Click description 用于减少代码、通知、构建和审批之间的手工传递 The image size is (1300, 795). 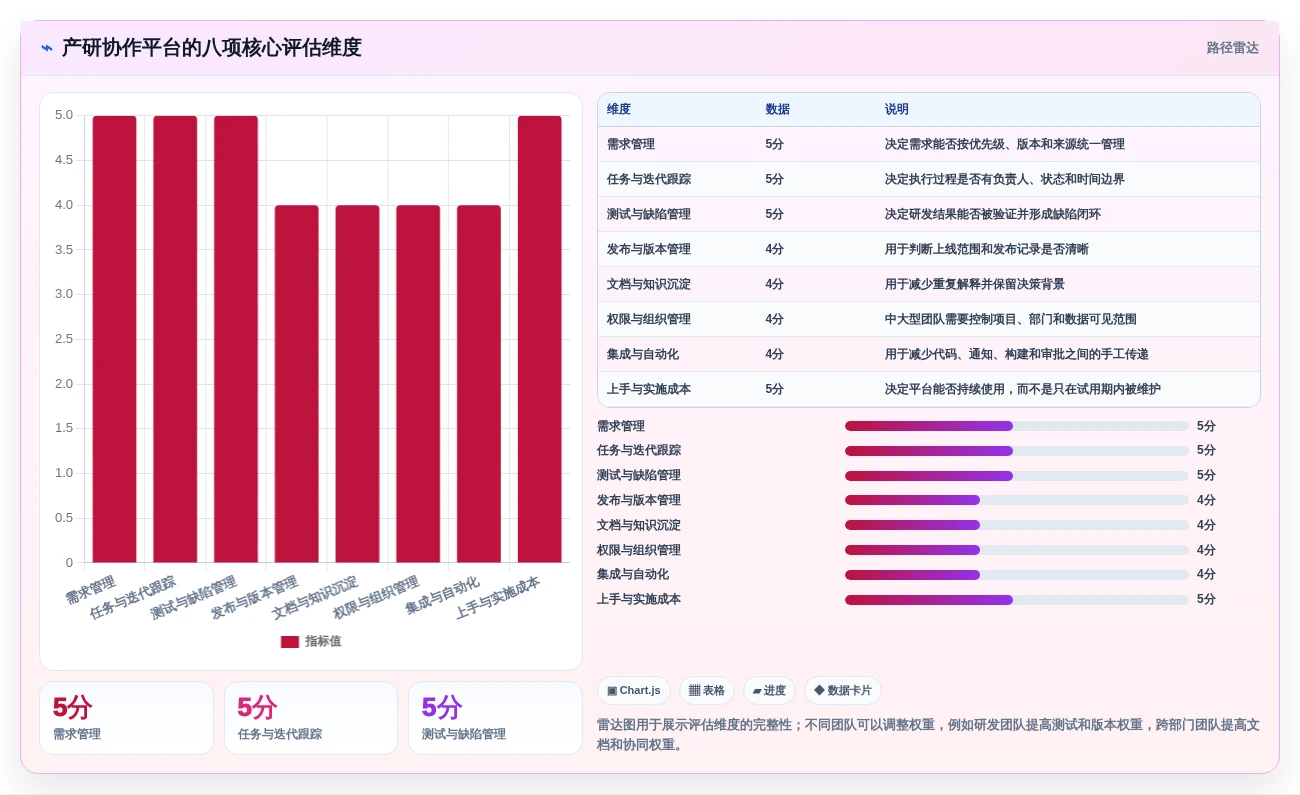click(1017, 355)
